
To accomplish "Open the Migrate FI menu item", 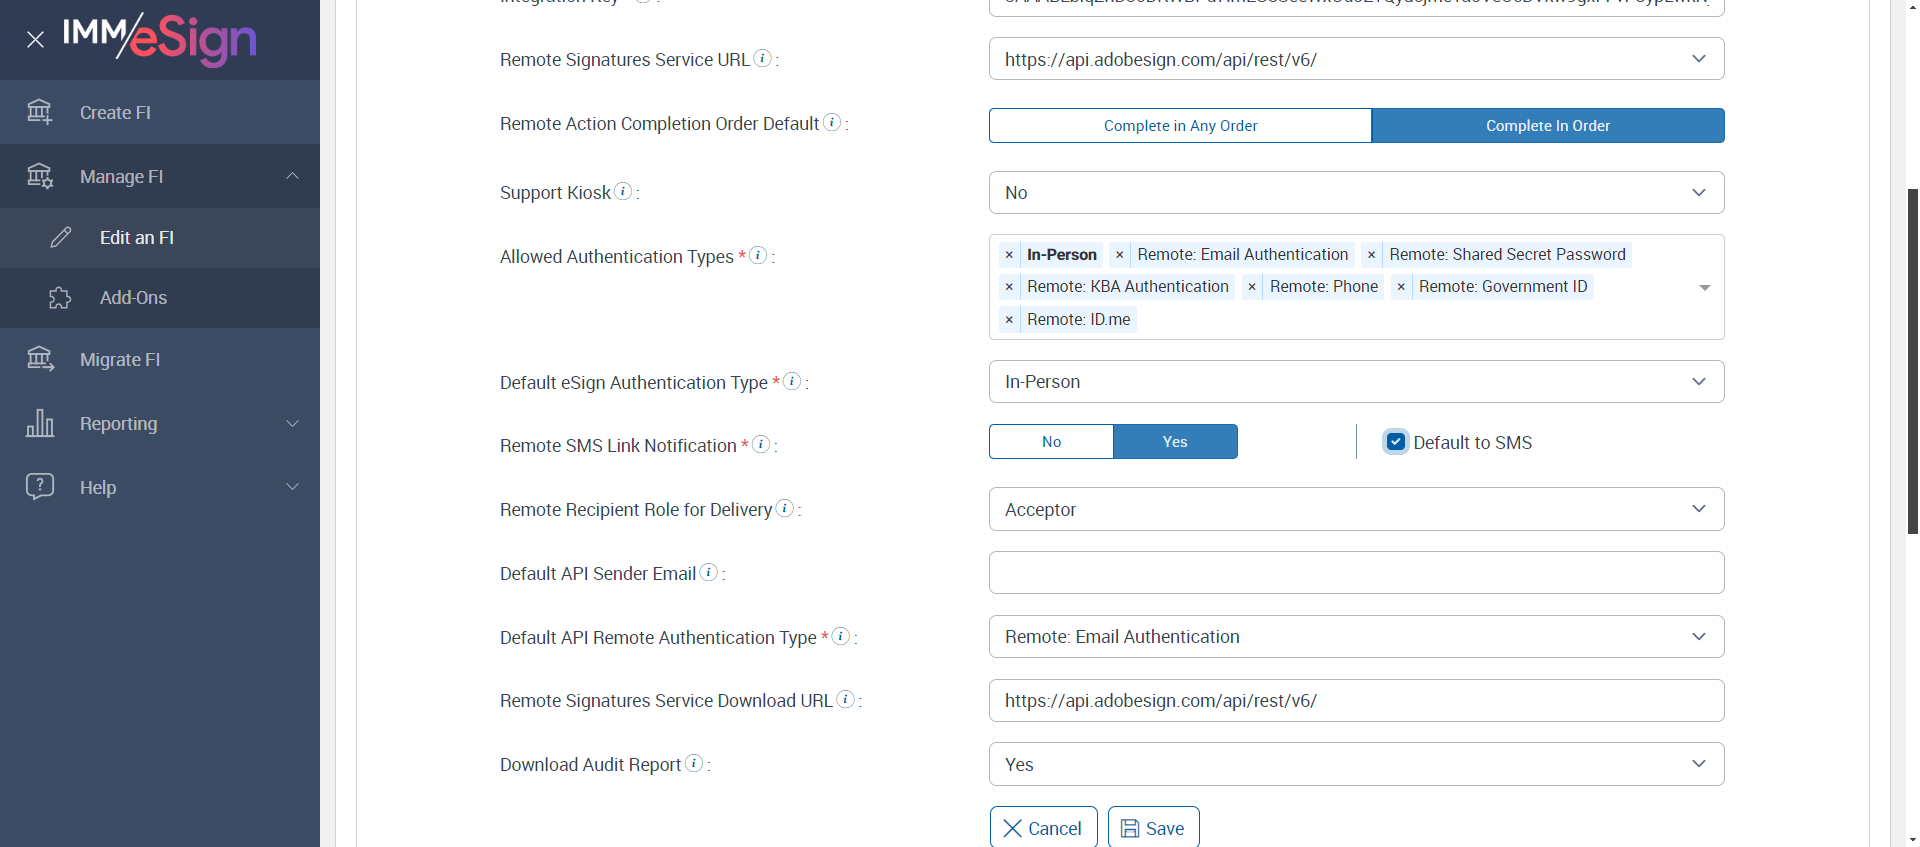I will pos(120,360).
